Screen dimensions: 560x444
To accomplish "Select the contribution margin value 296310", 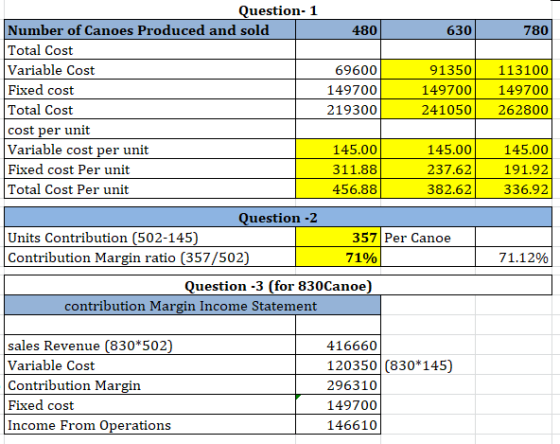I will point(338,385).
